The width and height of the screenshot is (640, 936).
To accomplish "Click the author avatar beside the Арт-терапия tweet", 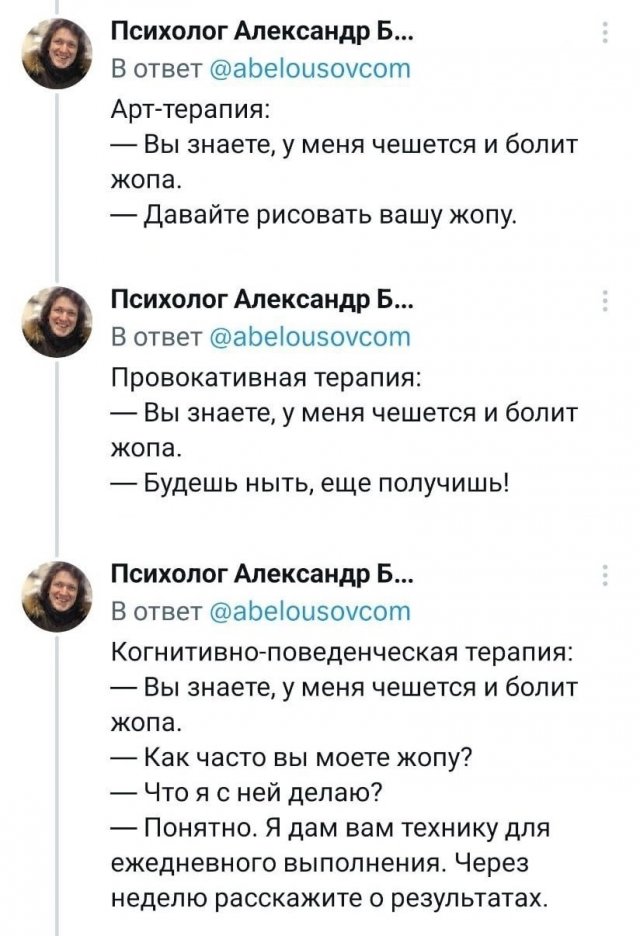I will pyautogui.click(x=56, y=55).
